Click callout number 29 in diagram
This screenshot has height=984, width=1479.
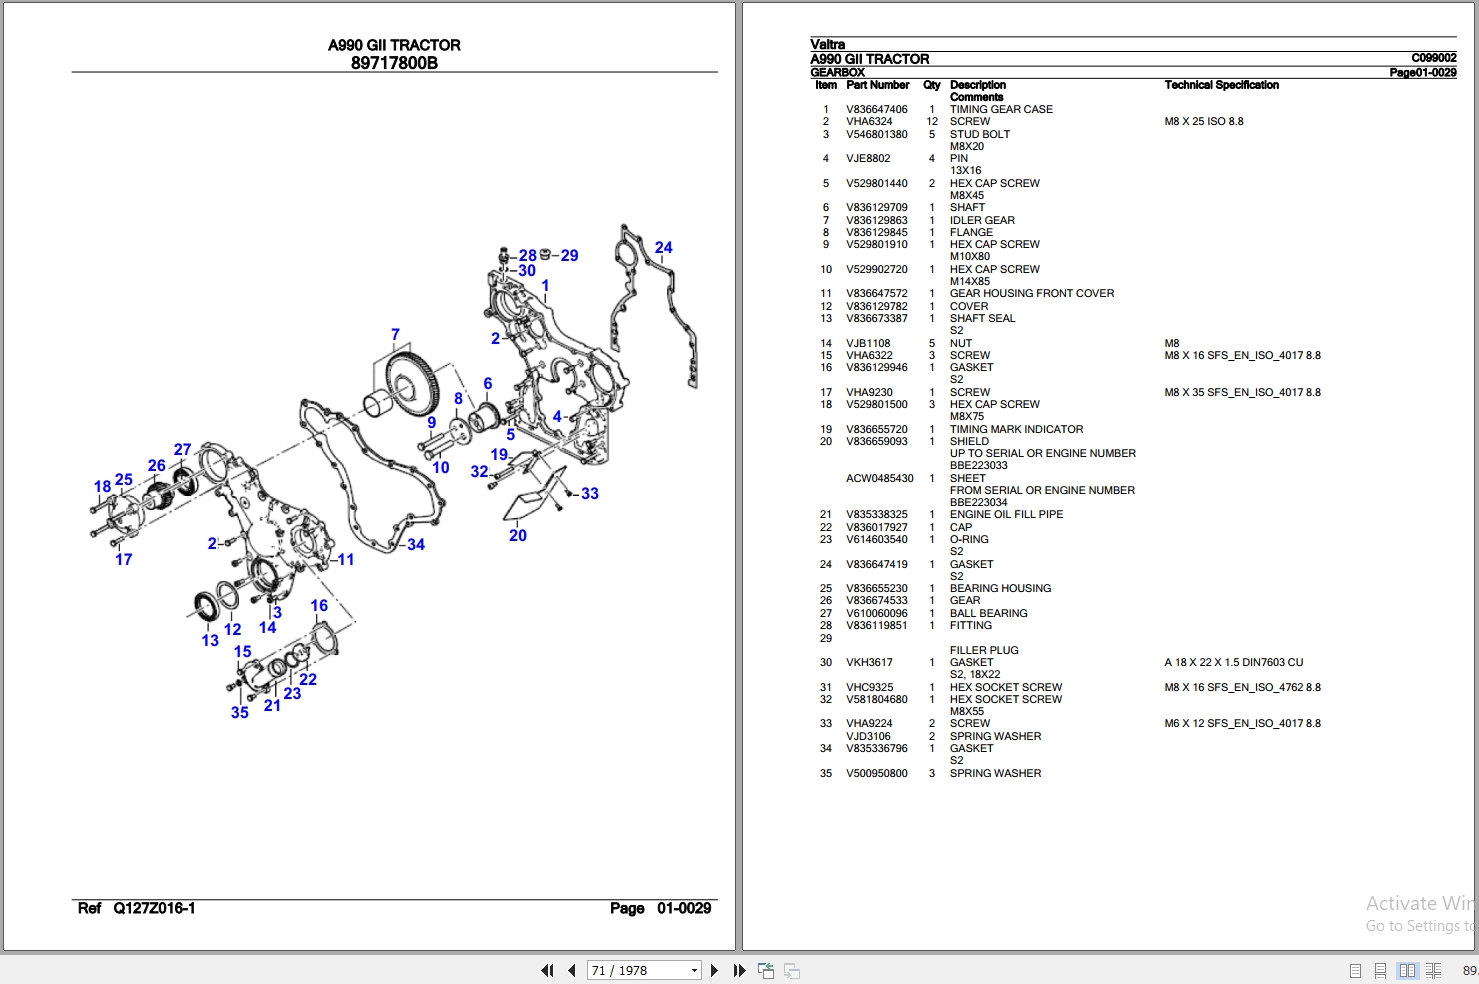click(x=570, y=255)
